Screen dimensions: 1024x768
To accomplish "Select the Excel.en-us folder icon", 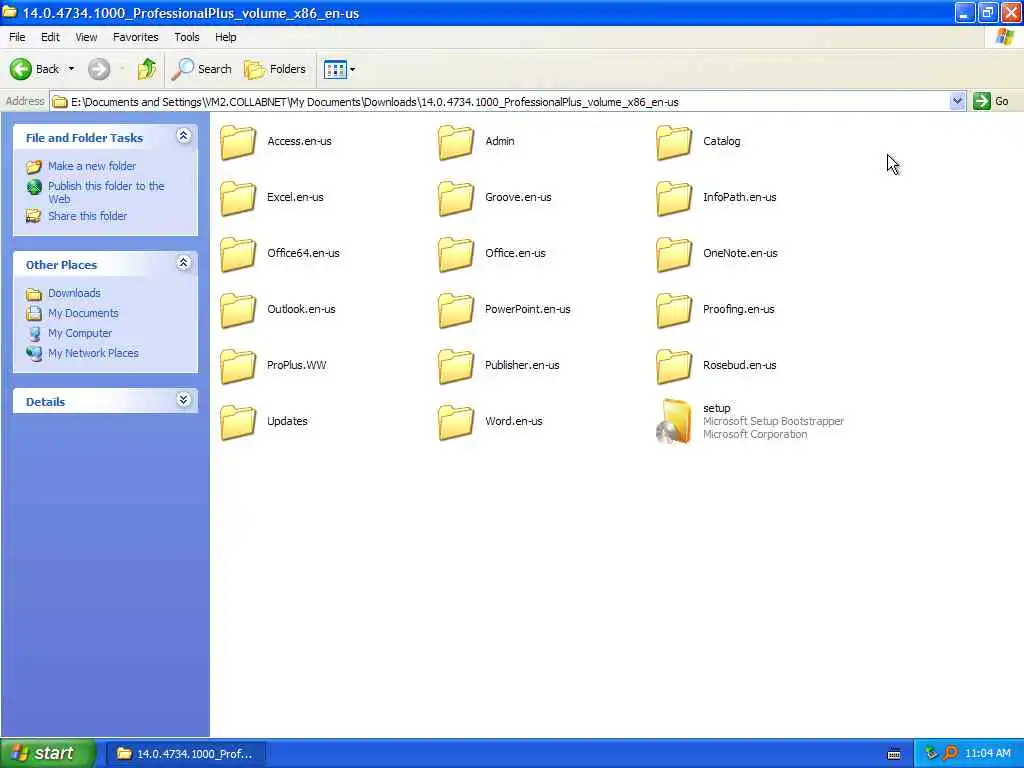I will coord(238,198).
